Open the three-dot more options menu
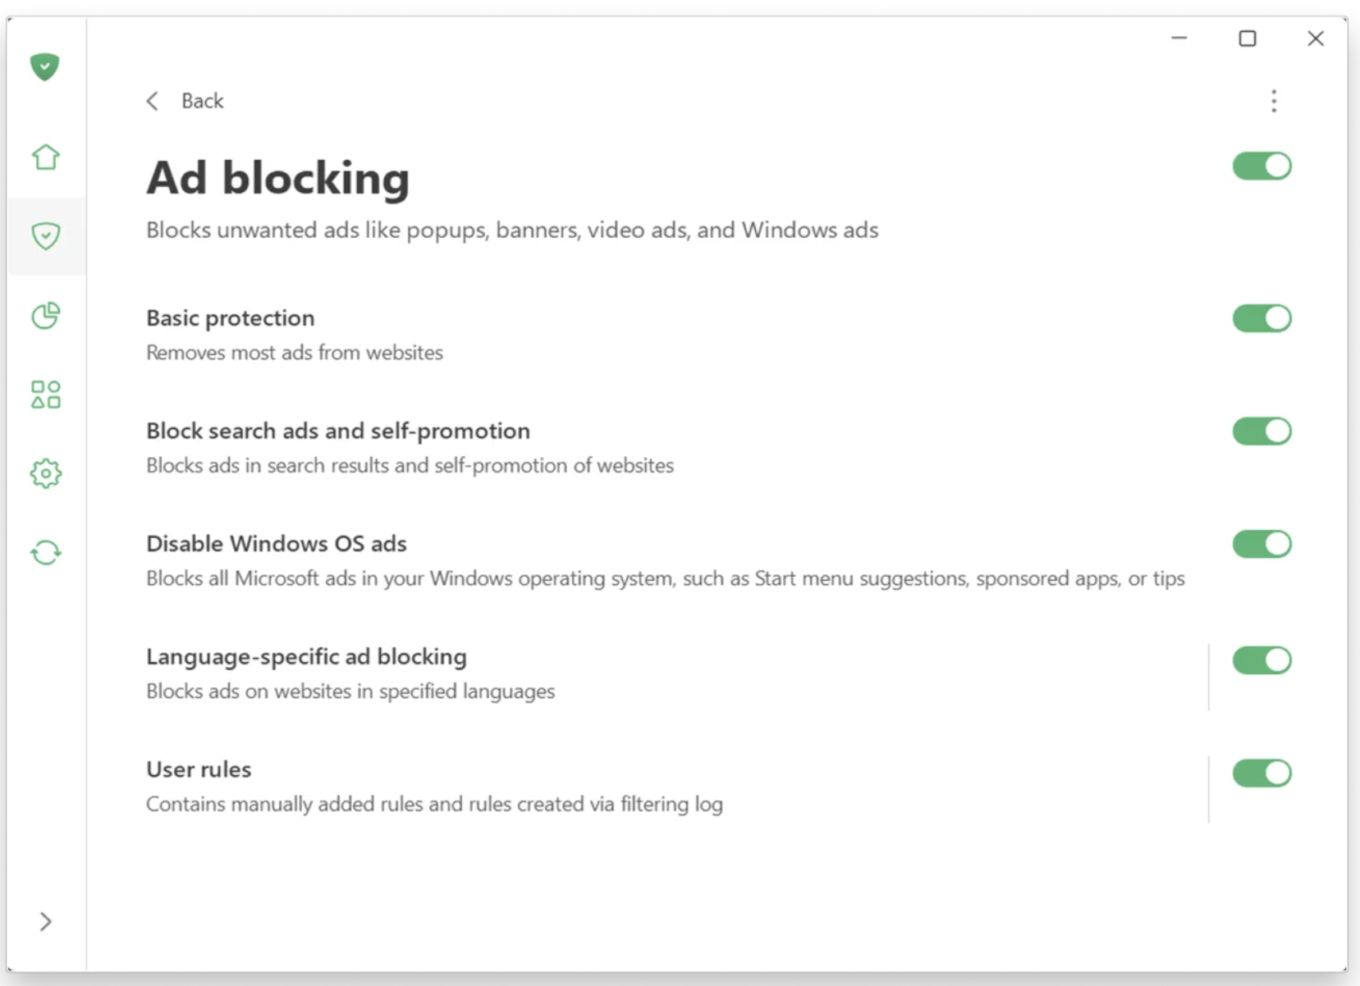 pos(1273,101)
